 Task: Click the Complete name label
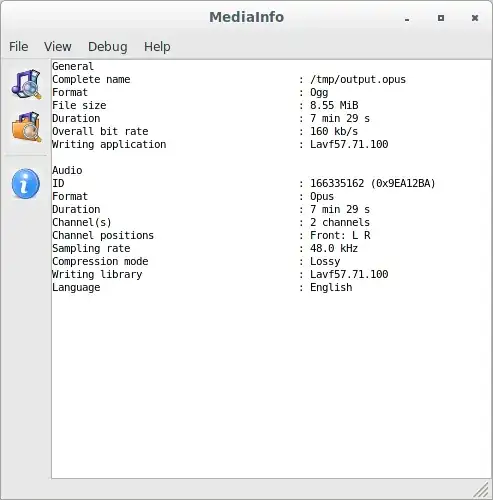click(x=91, y=79)
